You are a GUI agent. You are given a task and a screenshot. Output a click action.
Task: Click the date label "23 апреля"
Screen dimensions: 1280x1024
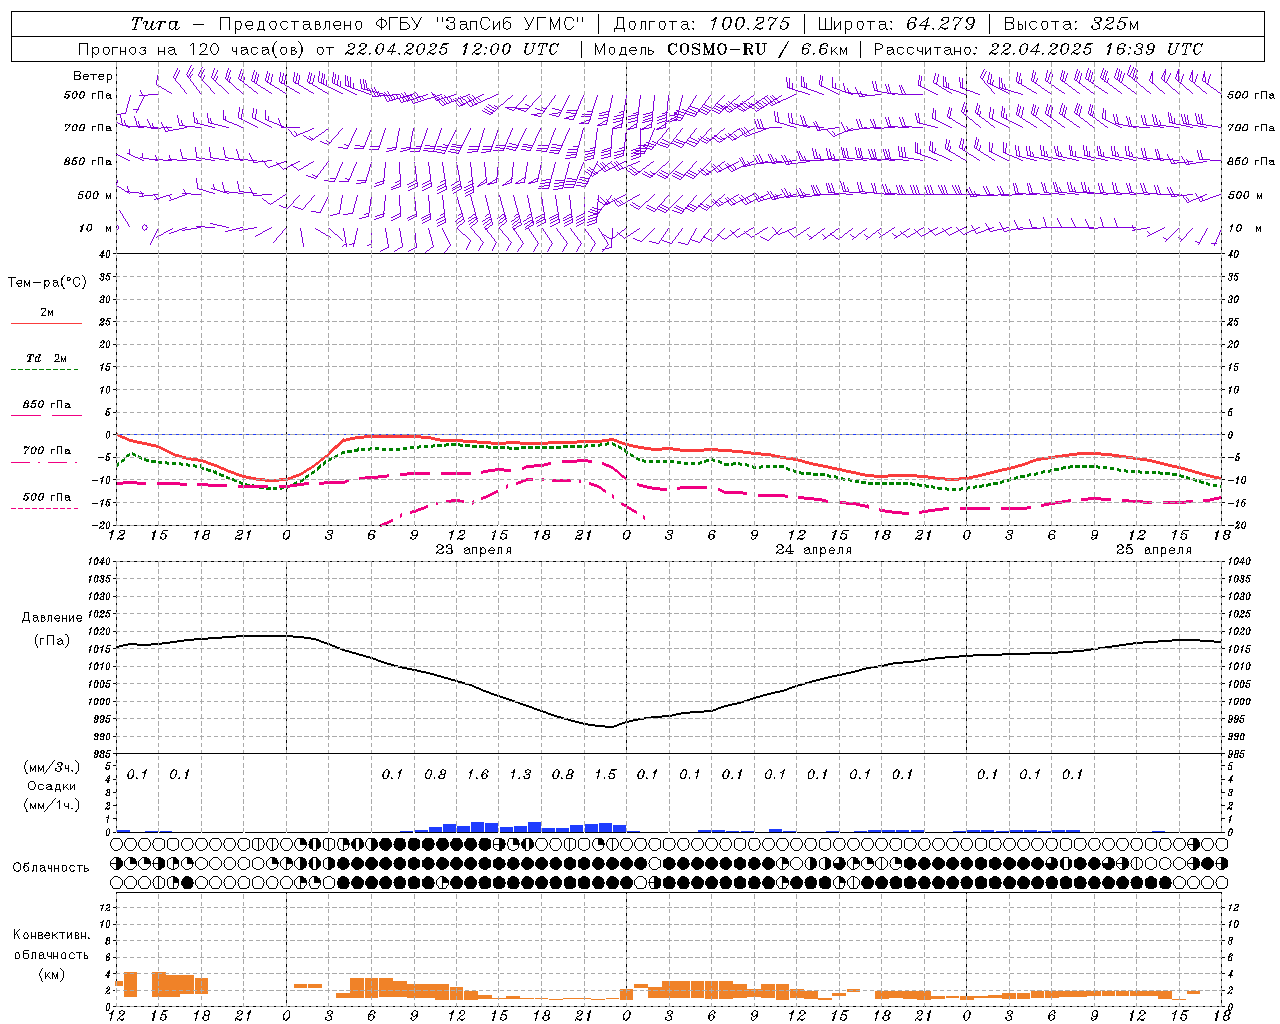click(474, 549)
